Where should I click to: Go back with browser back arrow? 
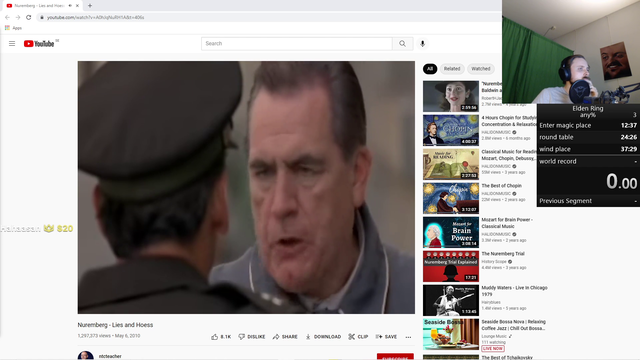click(x=7, y=17)
